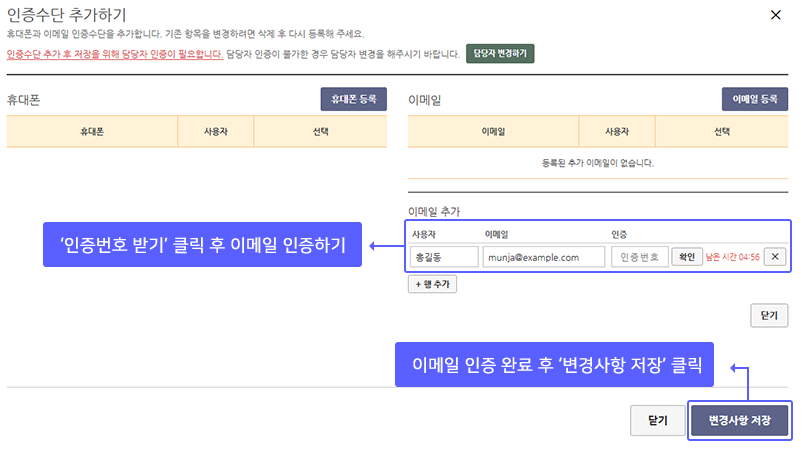
Task: Click 닫기 below the email section
Action: click(x=769, y=316)
